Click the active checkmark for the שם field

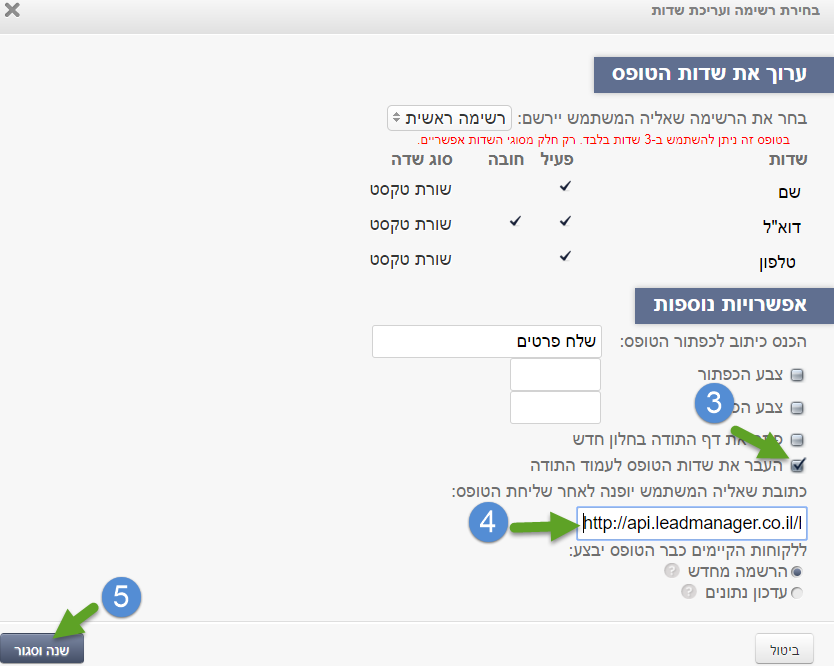tap(565, 187)
